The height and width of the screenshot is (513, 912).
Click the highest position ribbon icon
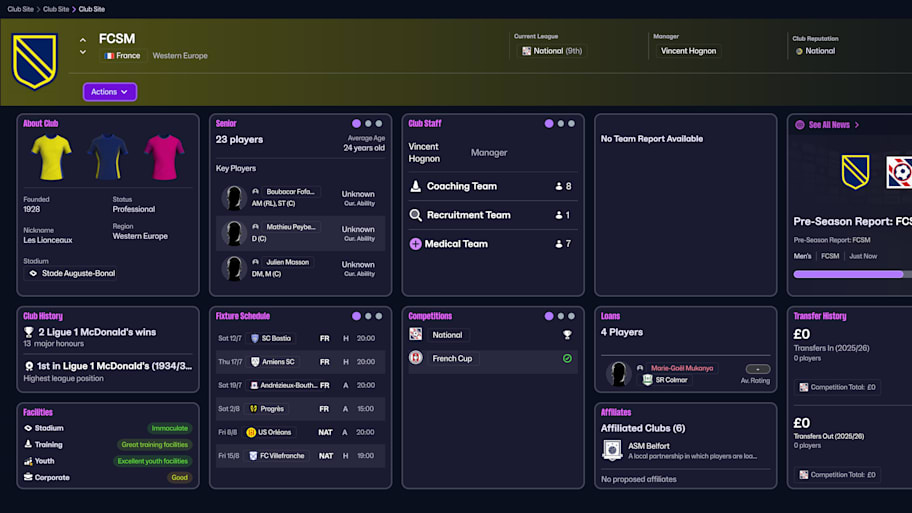tap(28, 366)
